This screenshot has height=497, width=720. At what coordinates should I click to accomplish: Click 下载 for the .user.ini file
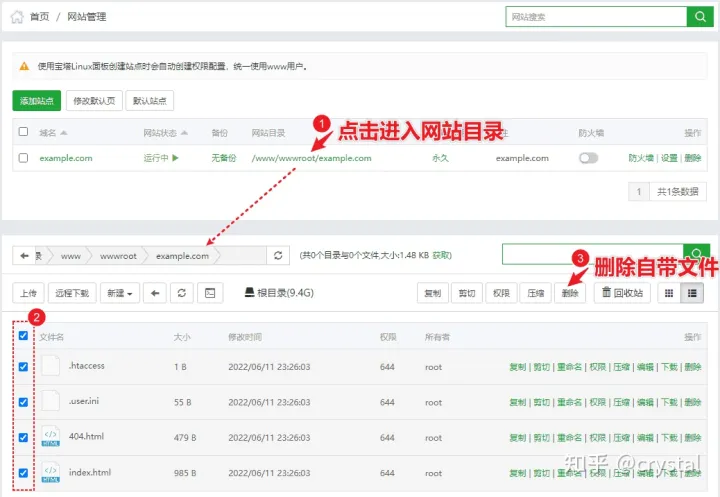coord(669,402)
